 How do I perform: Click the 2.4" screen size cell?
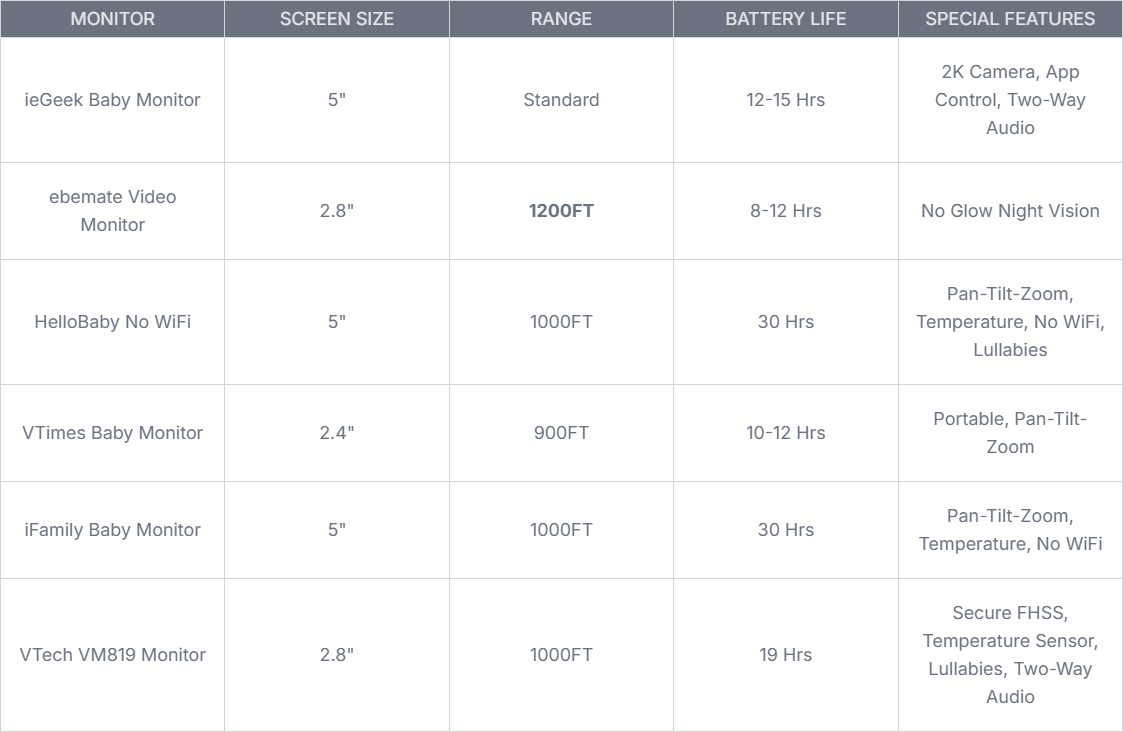[337, 433]
